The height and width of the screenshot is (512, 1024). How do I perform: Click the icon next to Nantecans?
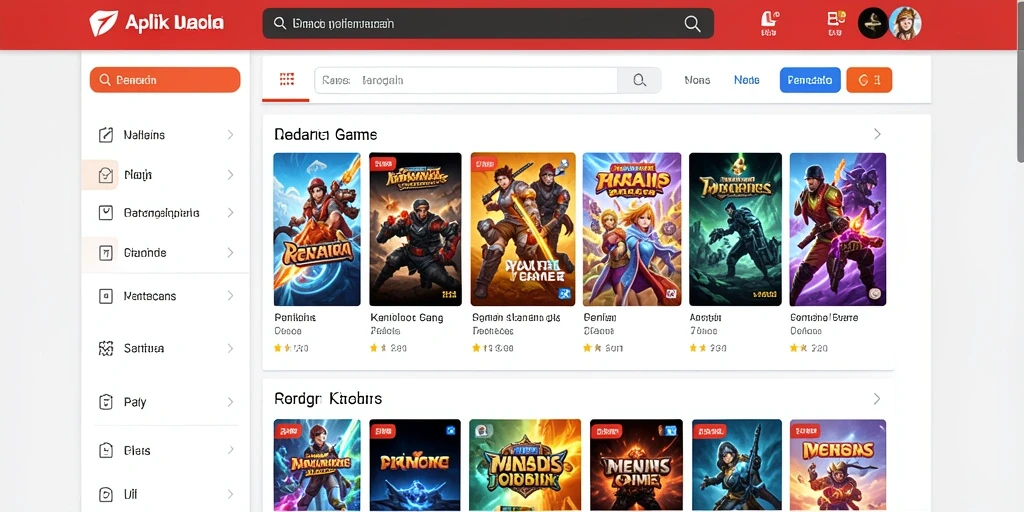(x=106, y=296)
